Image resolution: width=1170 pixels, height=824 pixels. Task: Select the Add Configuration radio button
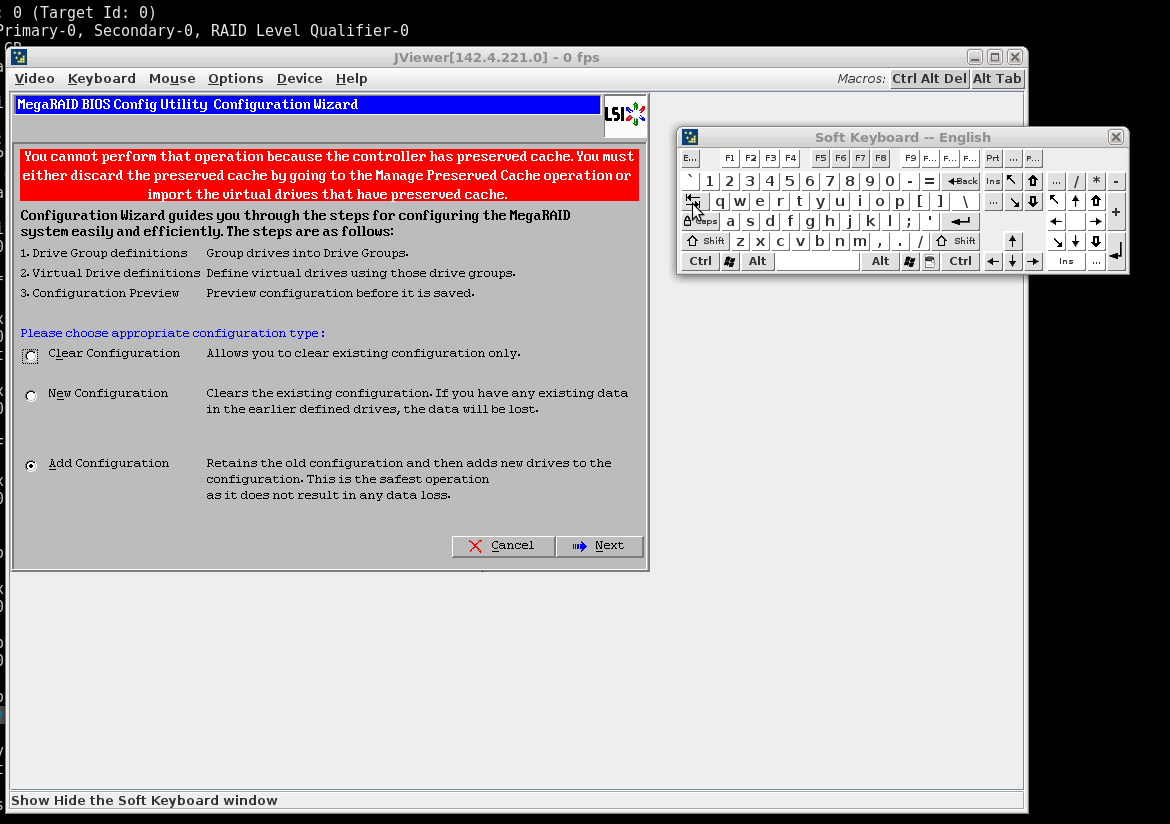pos(31,465)
